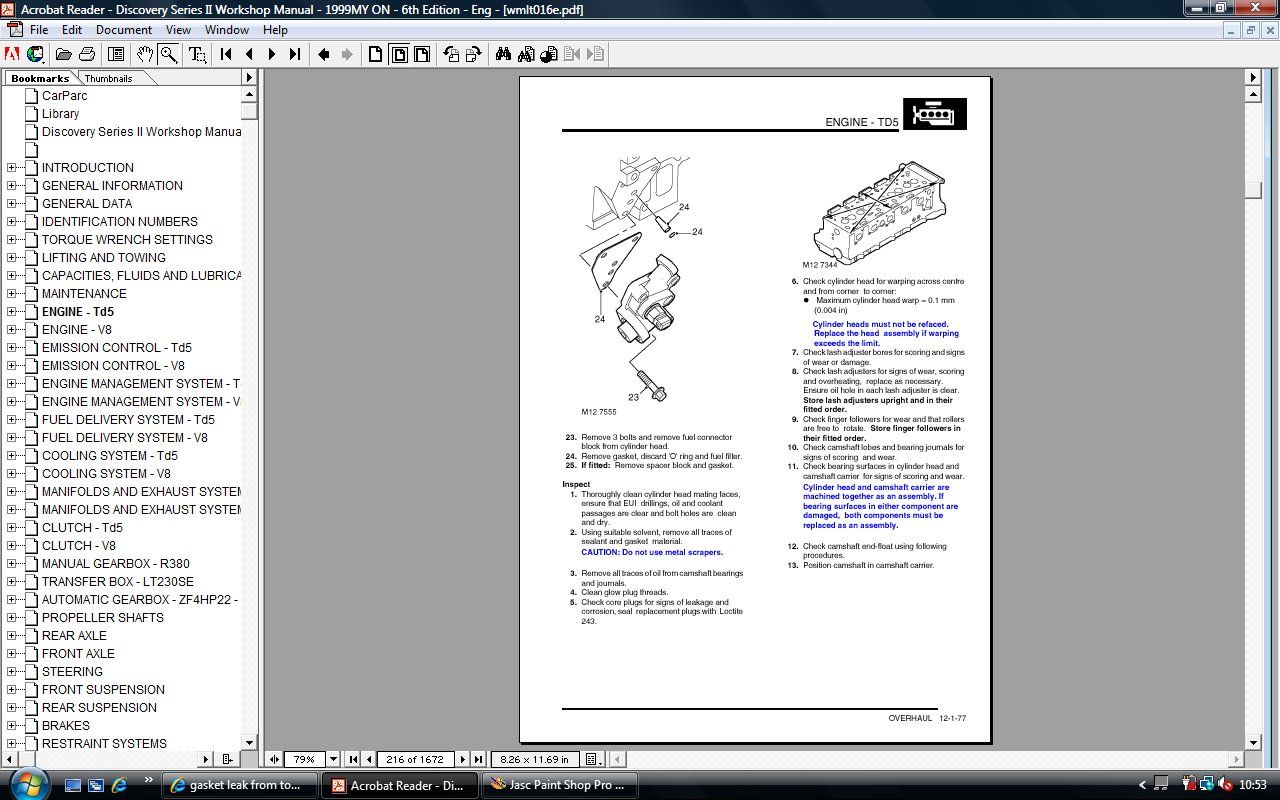Image resolution: width=1280 pixels, height=800 pixels.
Task: Open the zoom percentage dropdown arrow
Action: click(x=334, y=759)
